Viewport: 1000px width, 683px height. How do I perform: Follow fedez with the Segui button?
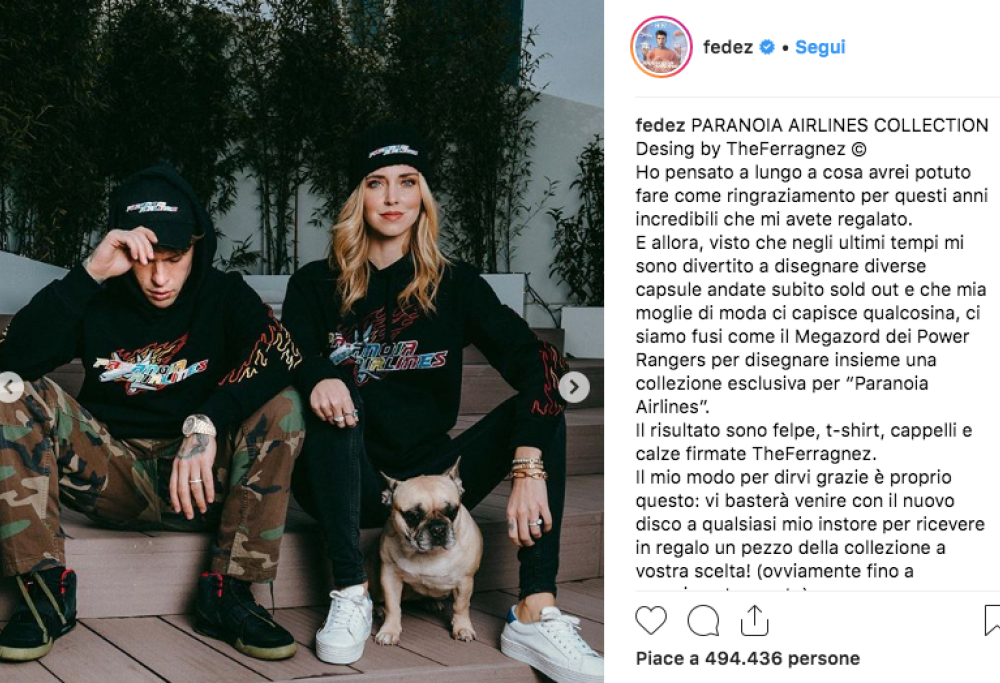pos(820,47)
